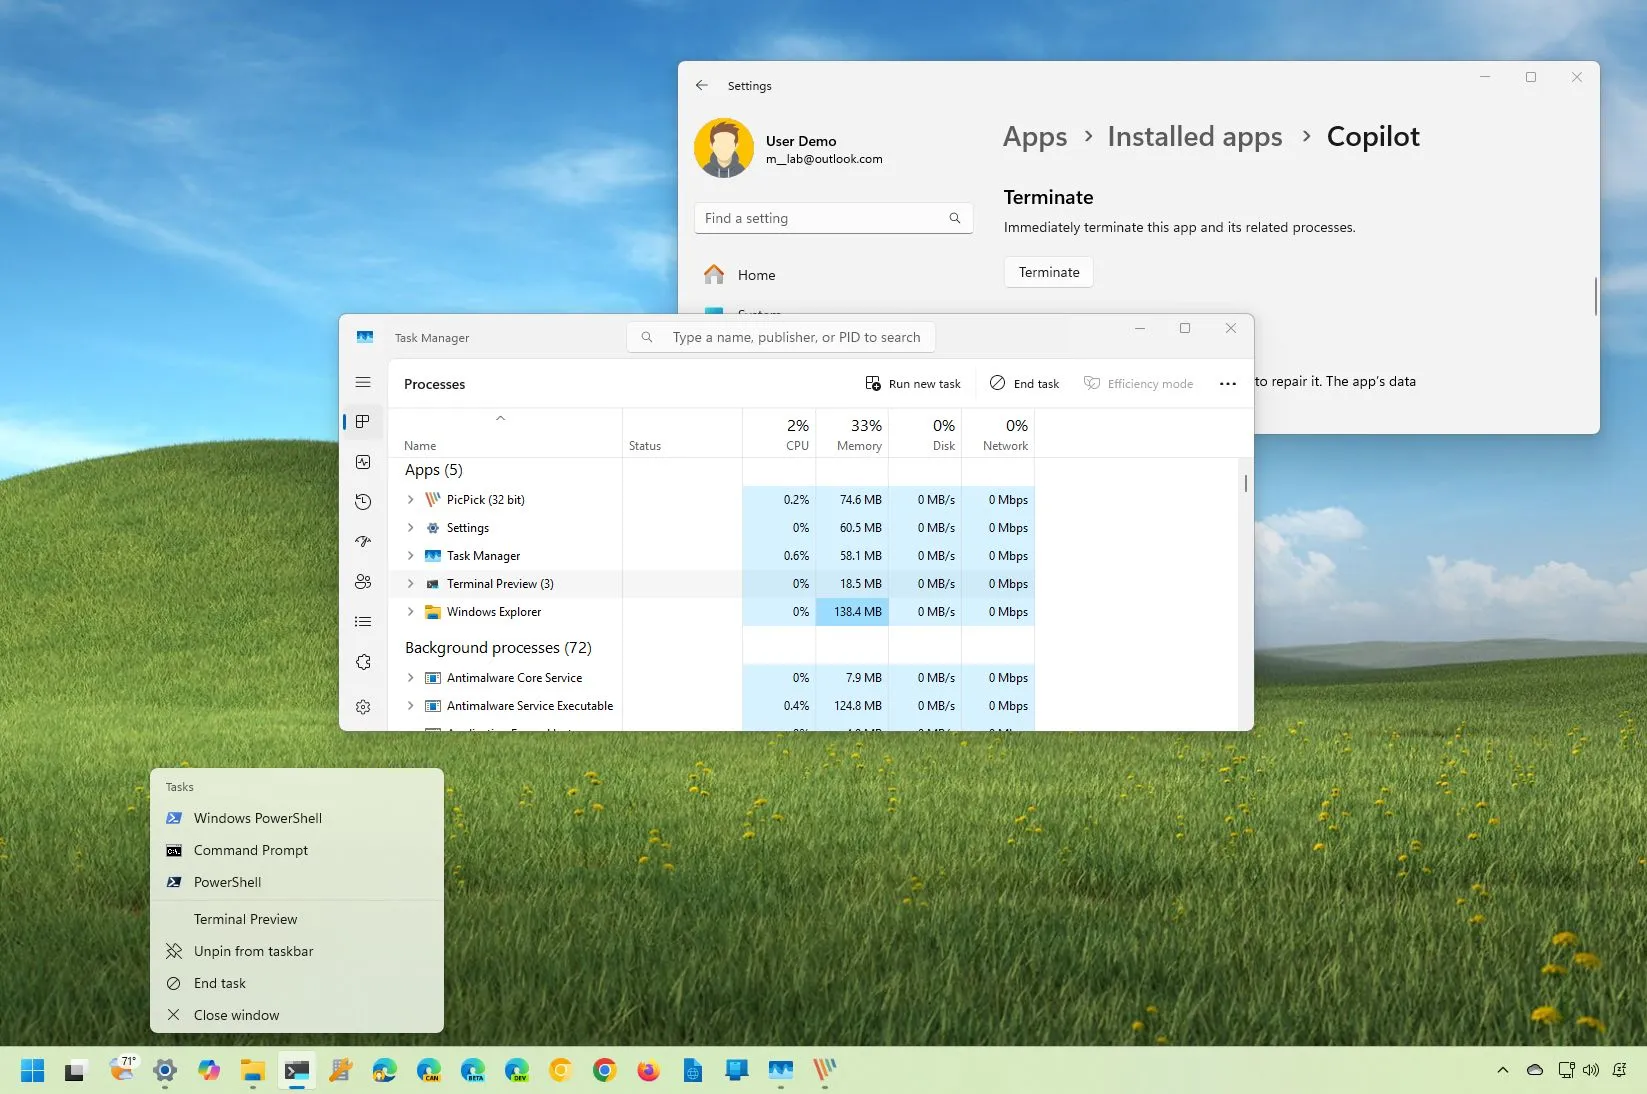Select Unpin from taskbar in jump list
This screenshot has width=1647, height=1094.
pyautogui.click(x=297, y=951)
